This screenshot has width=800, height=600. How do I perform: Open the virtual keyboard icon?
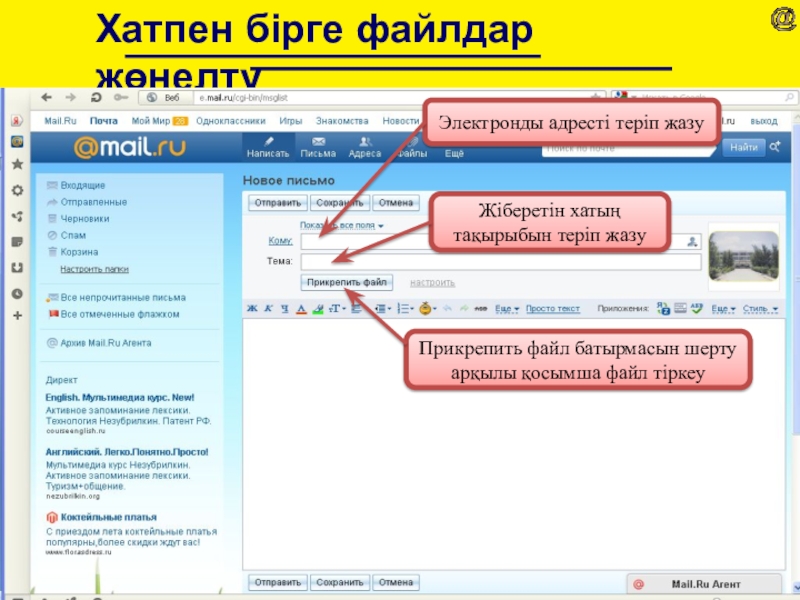(x=680, y=308)
